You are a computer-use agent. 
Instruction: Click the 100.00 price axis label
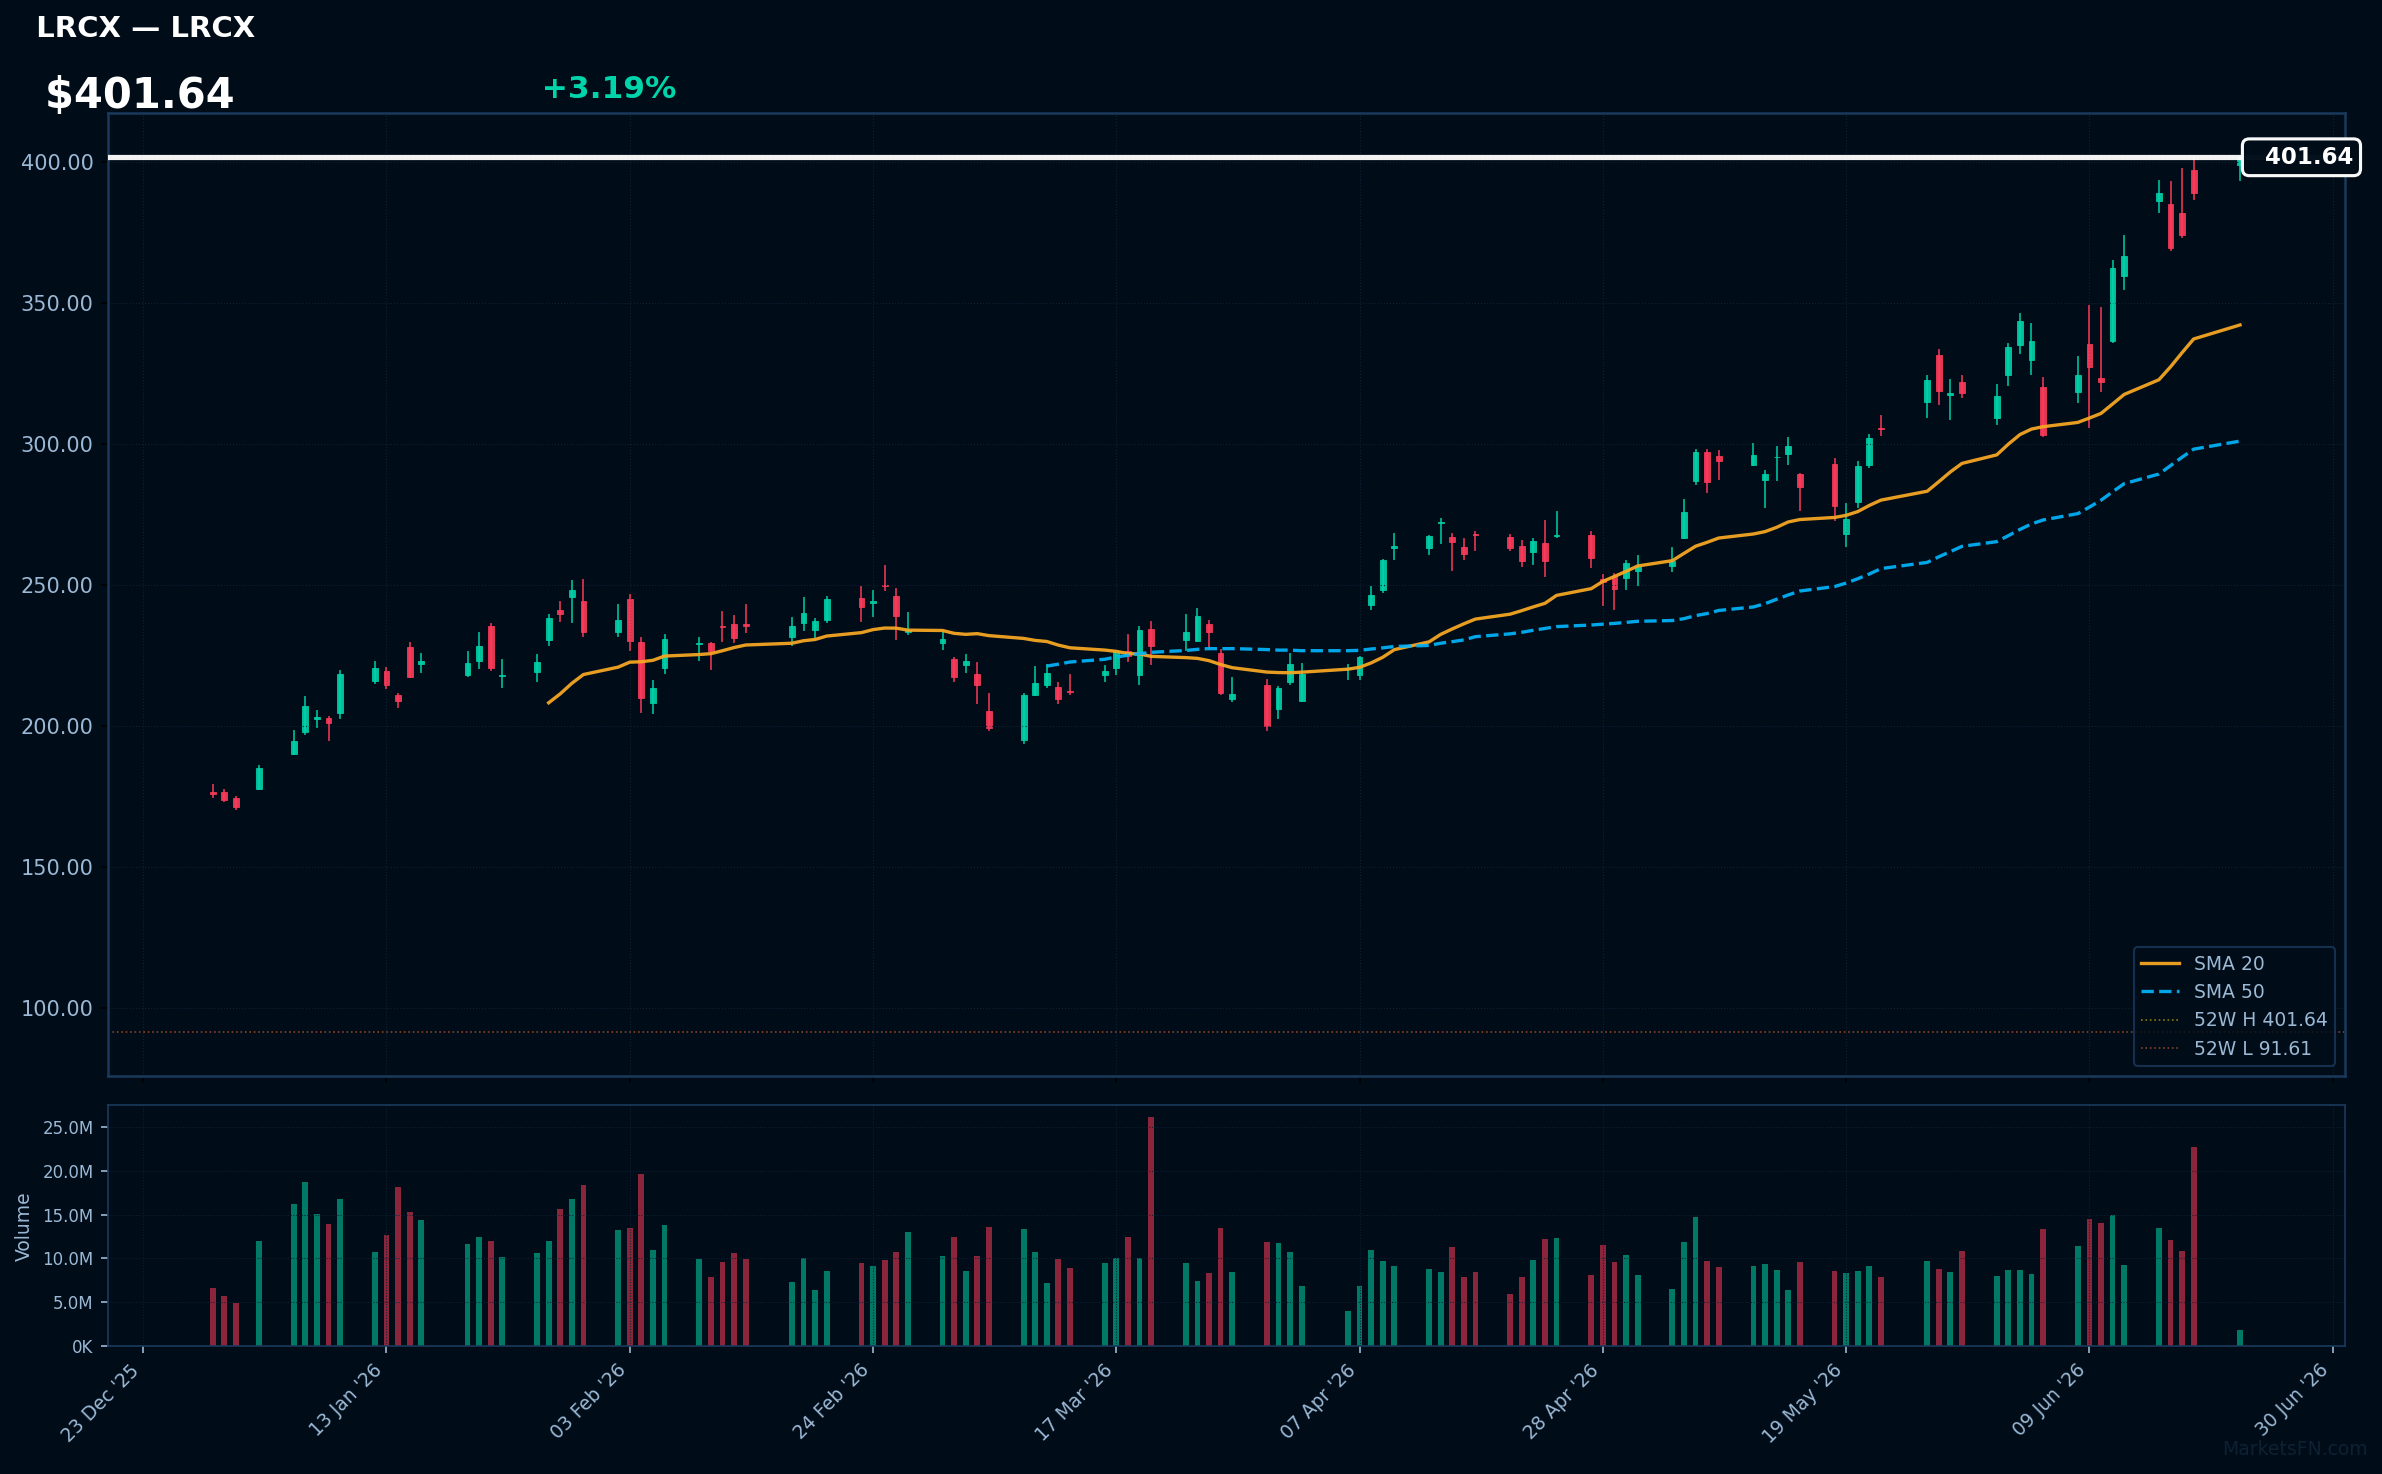pos(57,1008)
